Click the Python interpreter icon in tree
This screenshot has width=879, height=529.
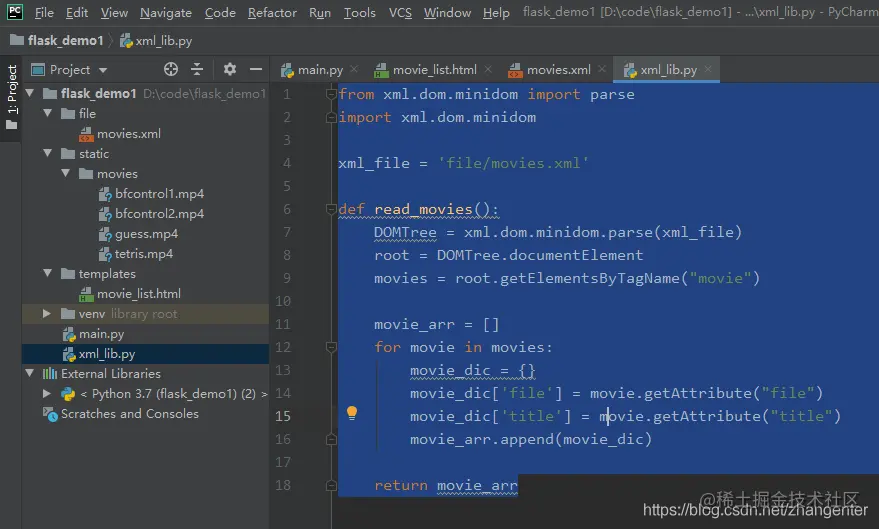pyautogui.click(x=68, y=394)
